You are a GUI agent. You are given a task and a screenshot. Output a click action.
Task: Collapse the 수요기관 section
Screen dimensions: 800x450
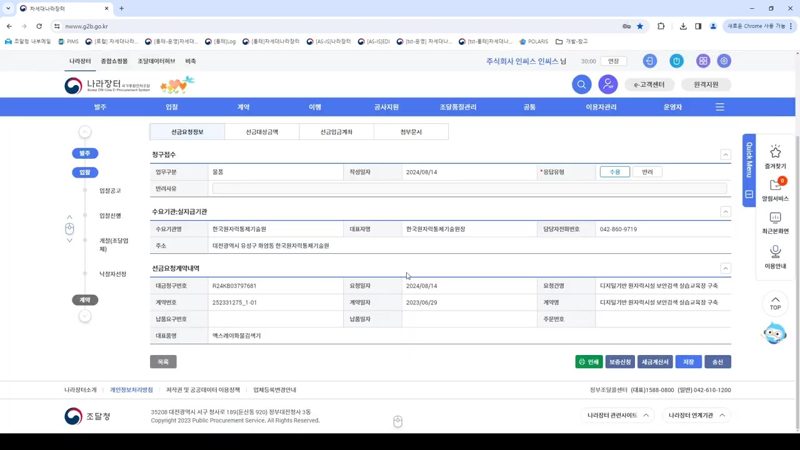click(725, 212)
